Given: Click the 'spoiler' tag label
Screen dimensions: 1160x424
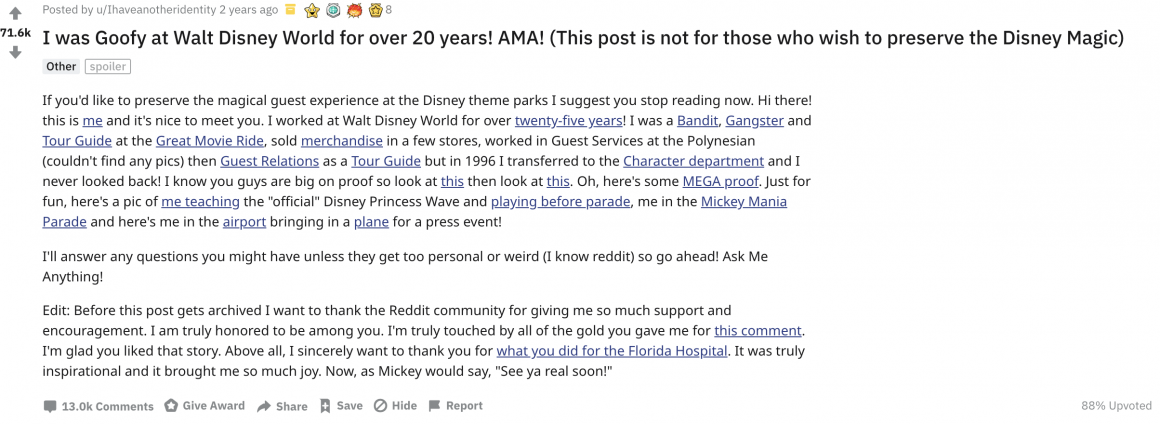Looking at the screenshot, I should pos(108,66).
